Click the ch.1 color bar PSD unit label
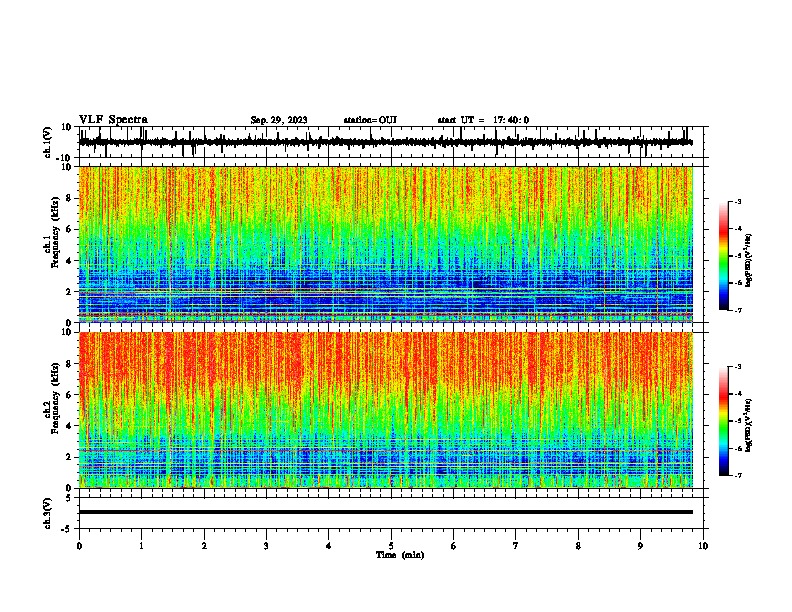 point(749,261)
